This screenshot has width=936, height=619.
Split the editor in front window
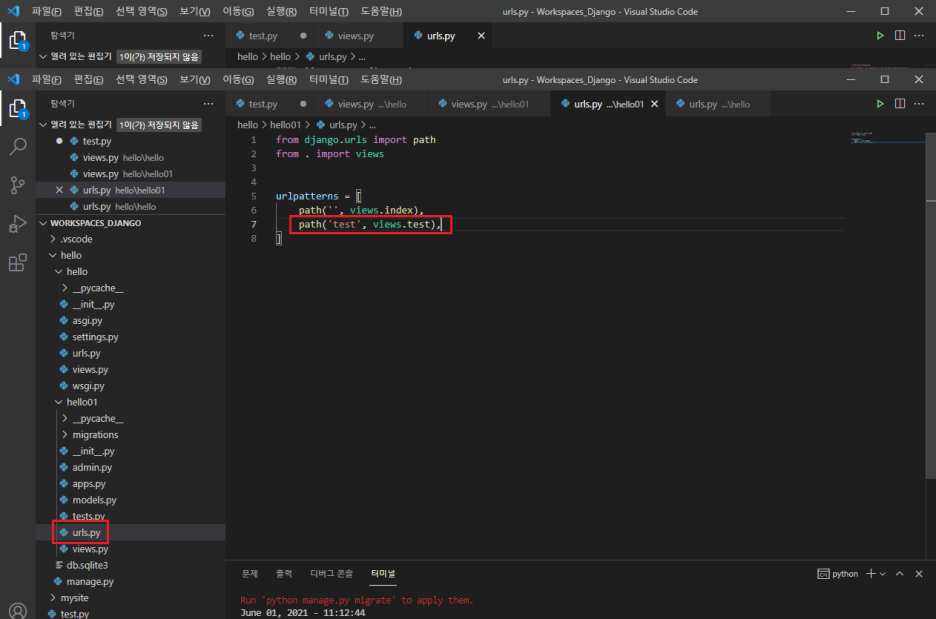[900, 104]
